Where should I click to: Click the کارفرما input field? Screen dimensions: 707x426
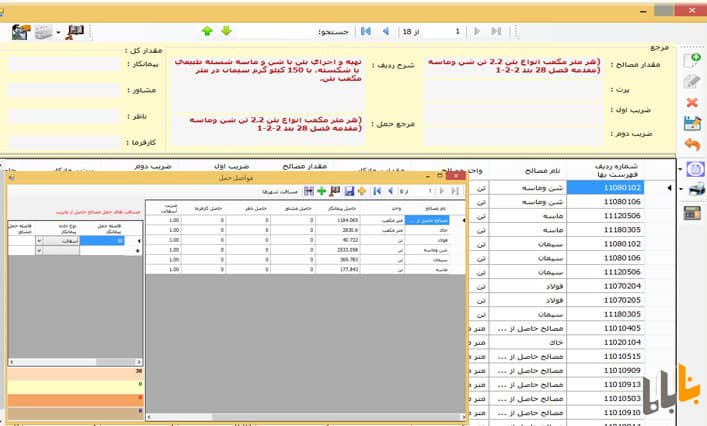[64, 142]
